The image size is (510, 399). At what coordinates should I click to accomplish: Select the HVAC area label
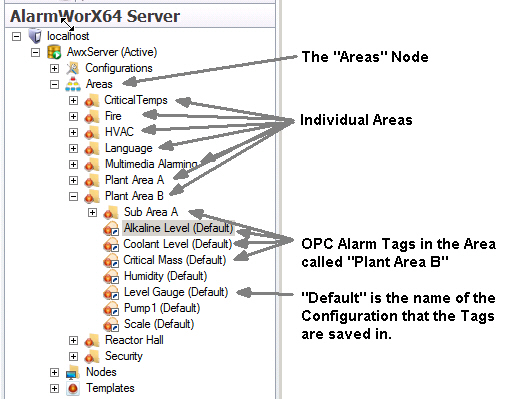pyautogui.click(x=119, y=132)
